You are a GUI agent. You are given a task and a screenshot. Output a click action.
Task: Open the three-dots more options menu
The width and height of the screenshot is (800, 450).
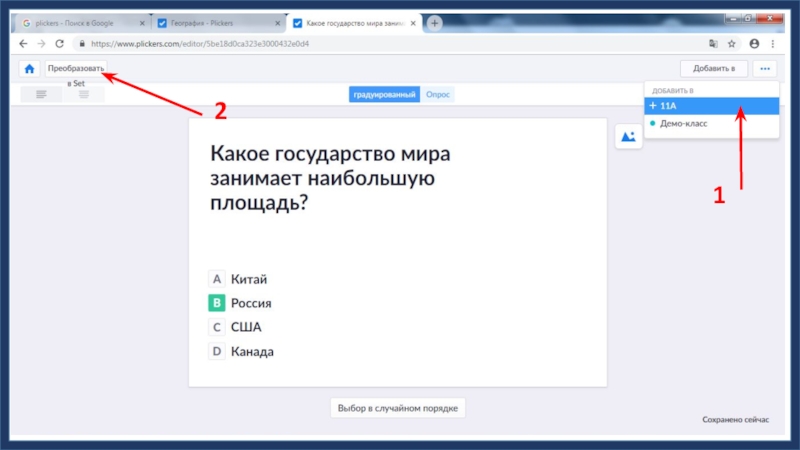pyautogui.click(x=765, y=68)
